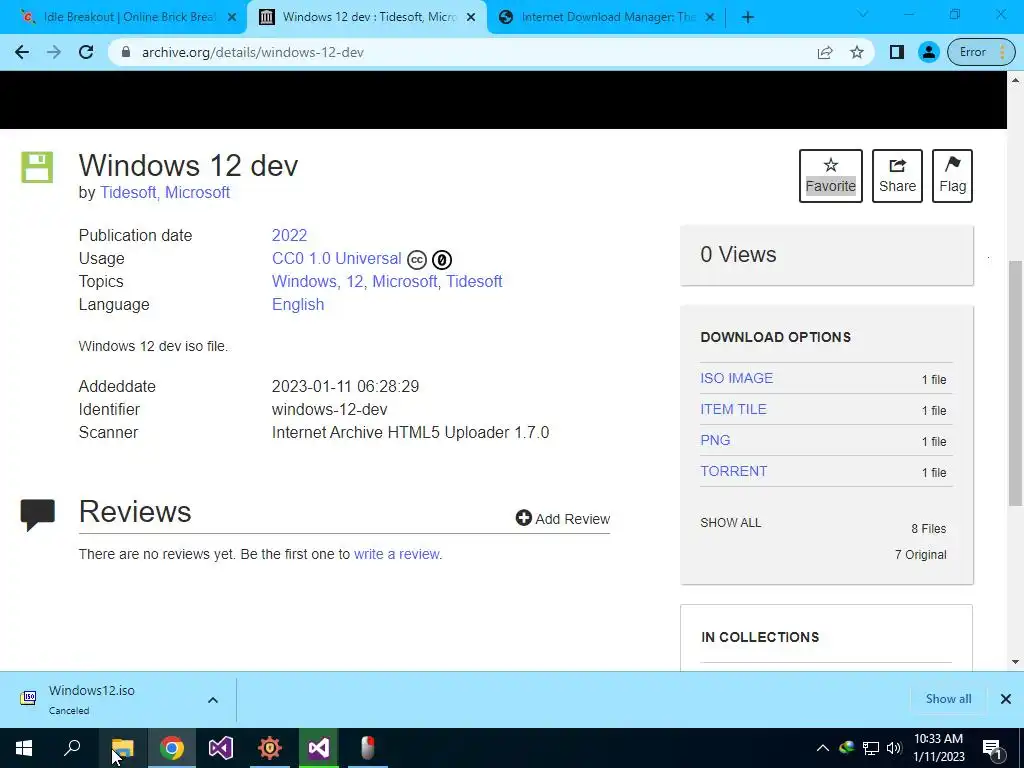Open the orange gear app in taskbar
The width and height of the screenshot is (1024, 768).
tap(270, 748)
